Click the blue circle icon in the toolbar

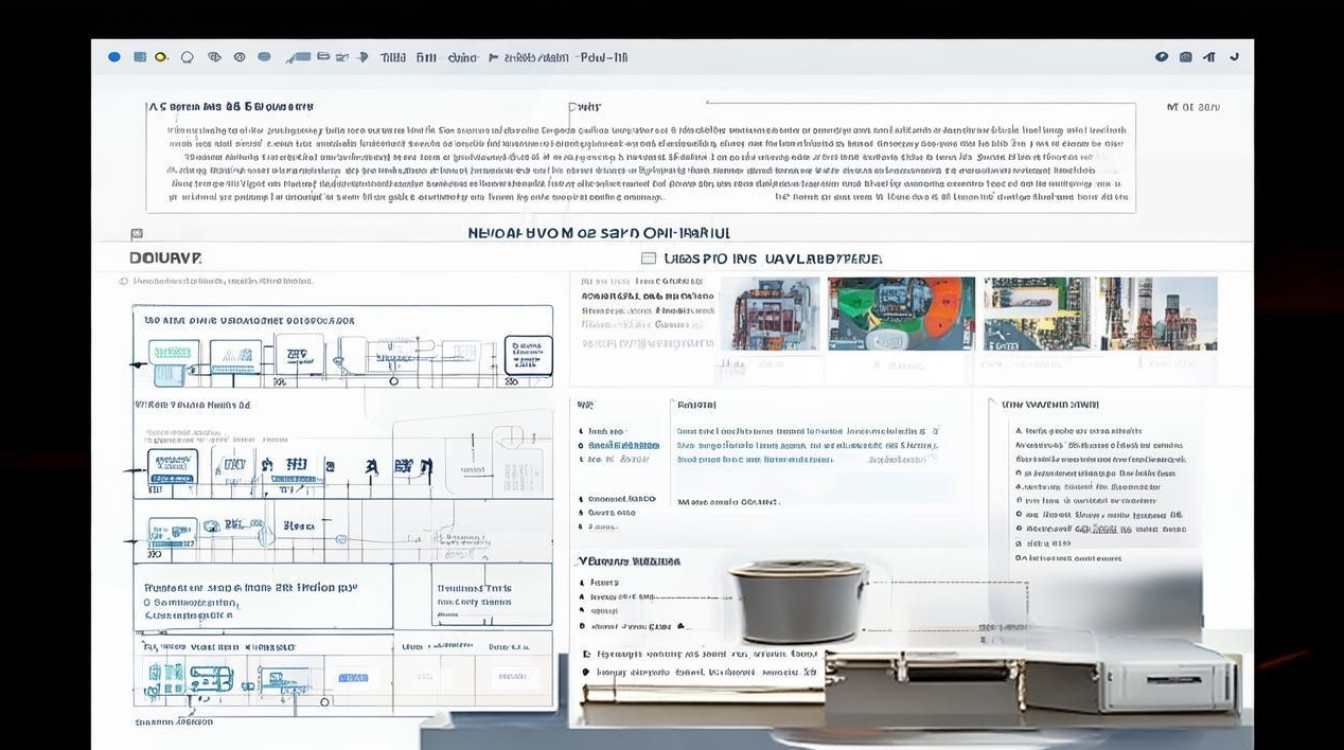point(114,57)
